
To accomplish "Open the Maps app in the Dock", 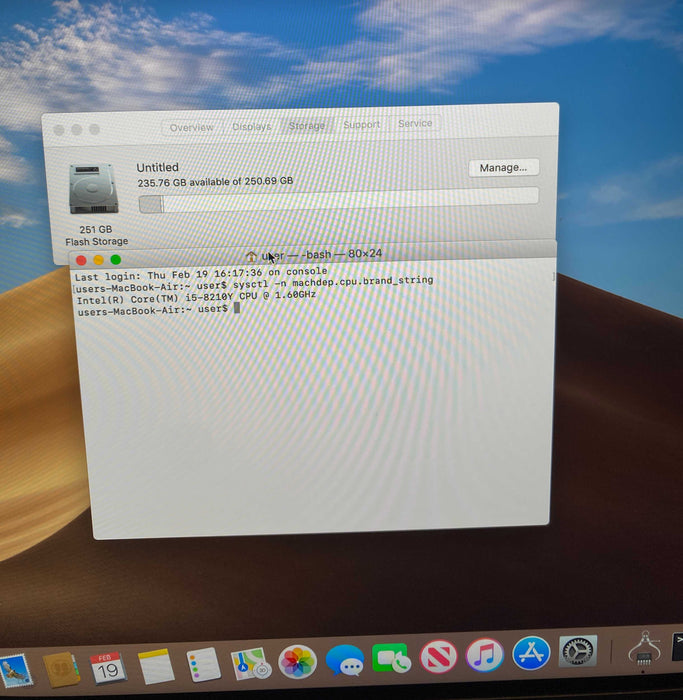I will [x=251, y=664].
